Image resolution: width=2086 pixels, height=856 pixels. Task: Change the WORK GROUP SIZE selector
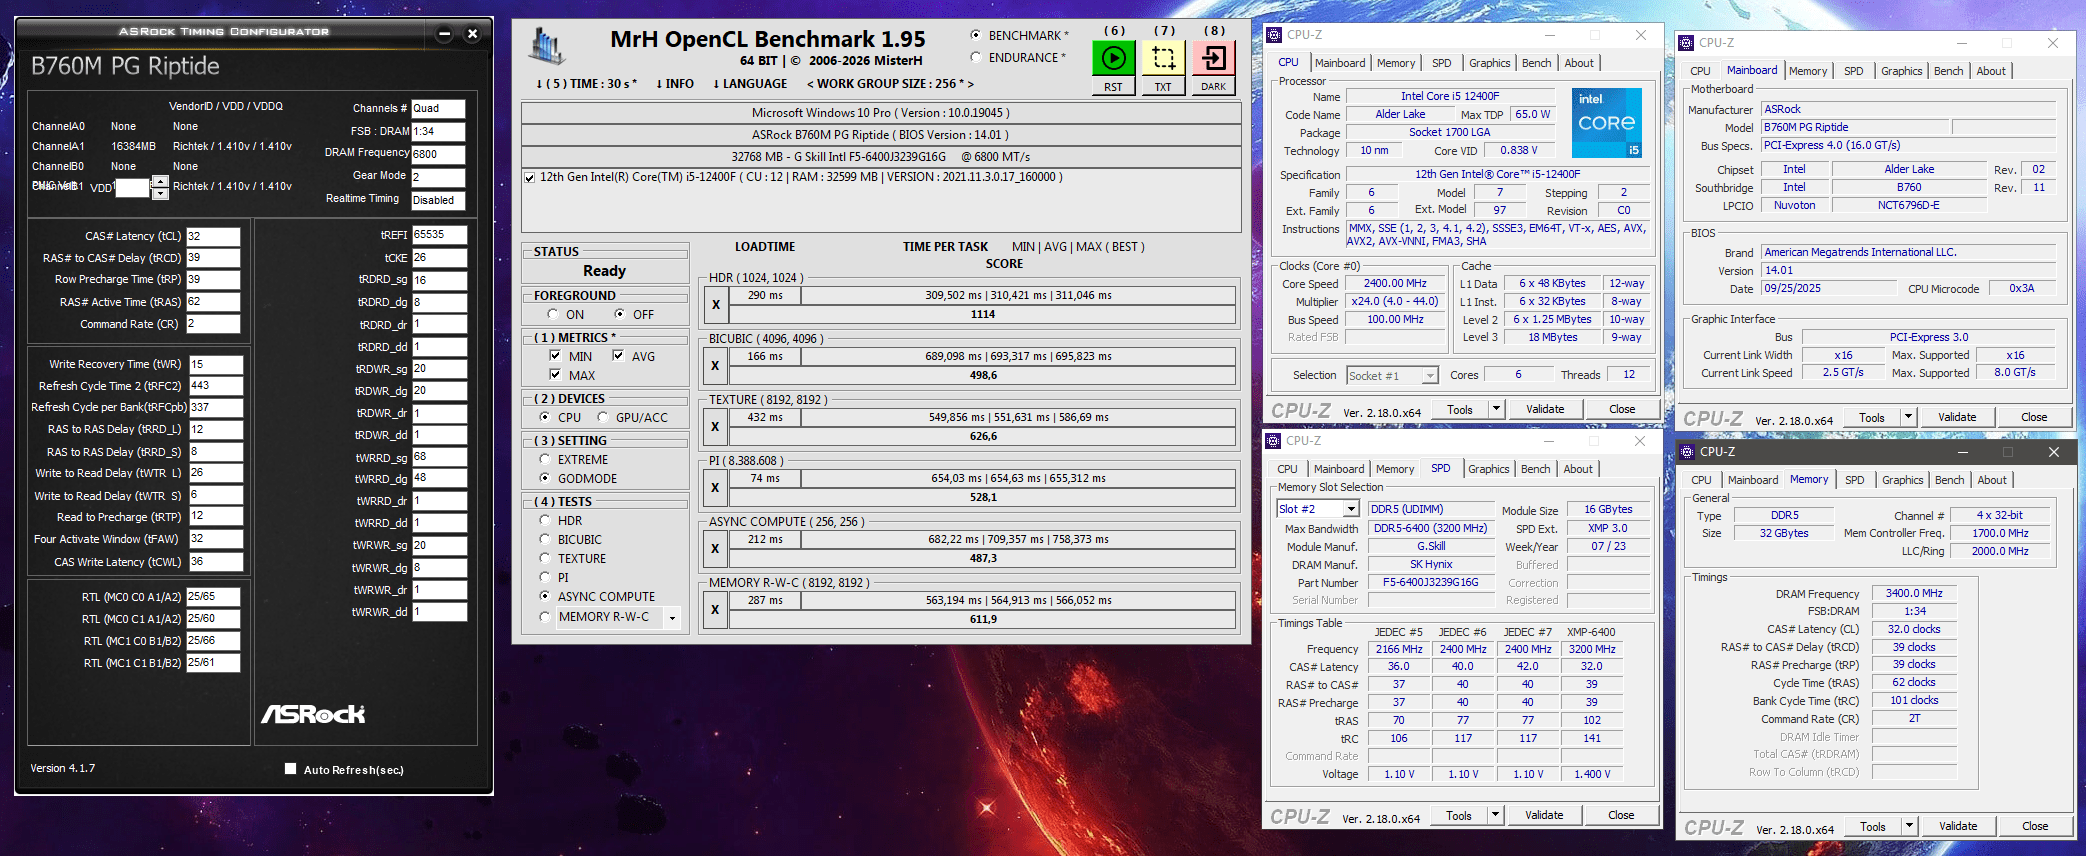click(890, 84)
